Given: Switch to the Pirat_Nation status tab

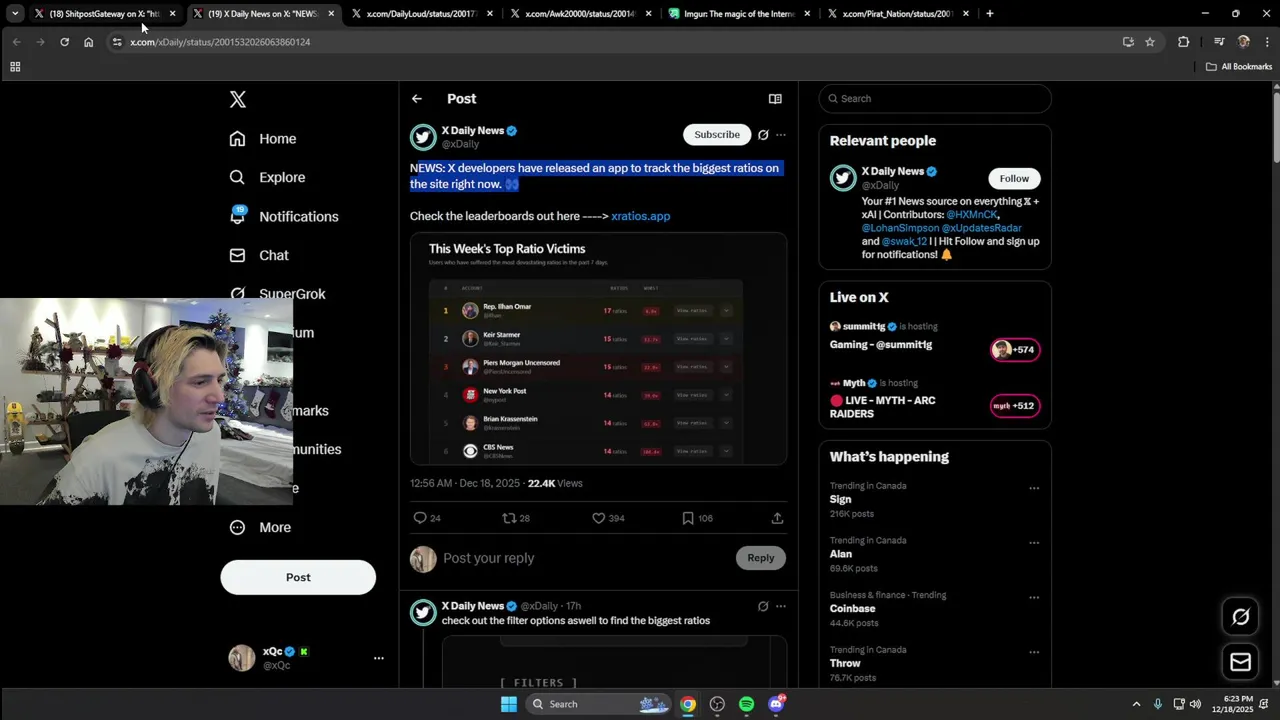Looking at the screenshot, I should pyautogui.click(x=897, y=14).
